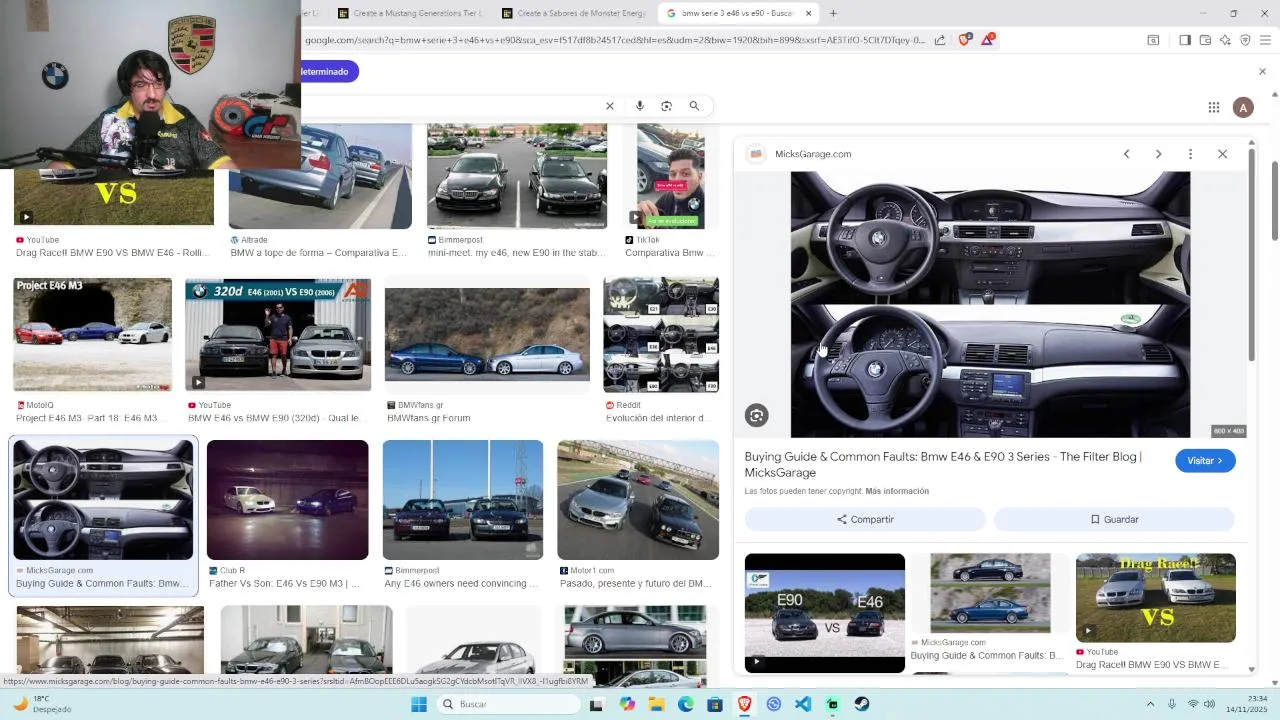Open Copilot from taskbar
1280x720 pixels.
pos(627,704)
